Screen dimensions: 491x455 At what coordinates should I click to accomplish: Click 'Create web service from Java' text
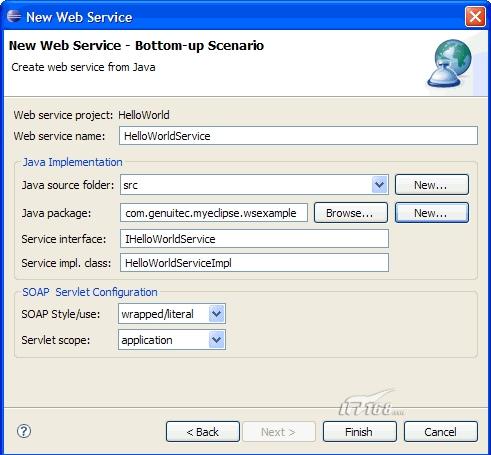point(83,67)
